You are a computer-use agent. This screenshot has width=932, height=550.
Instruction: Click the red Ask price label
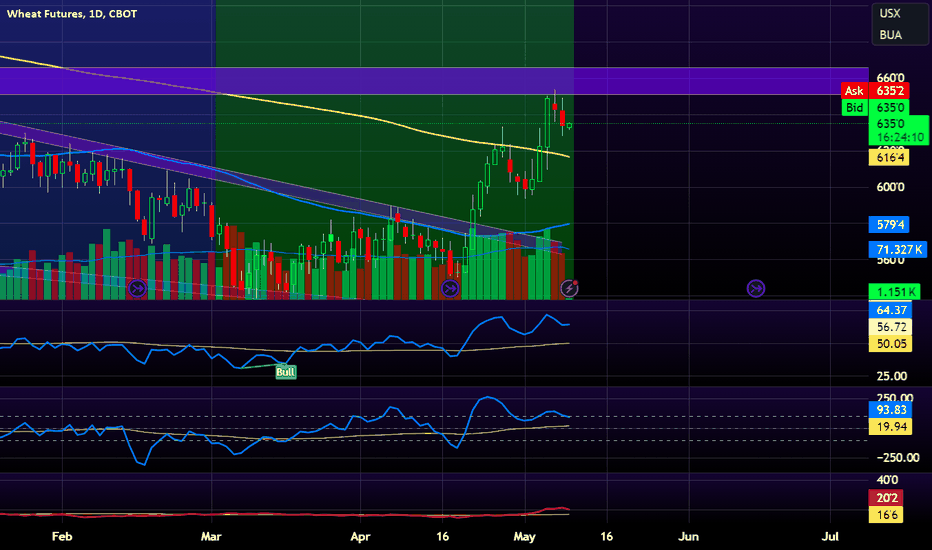(x=854, y=91)
